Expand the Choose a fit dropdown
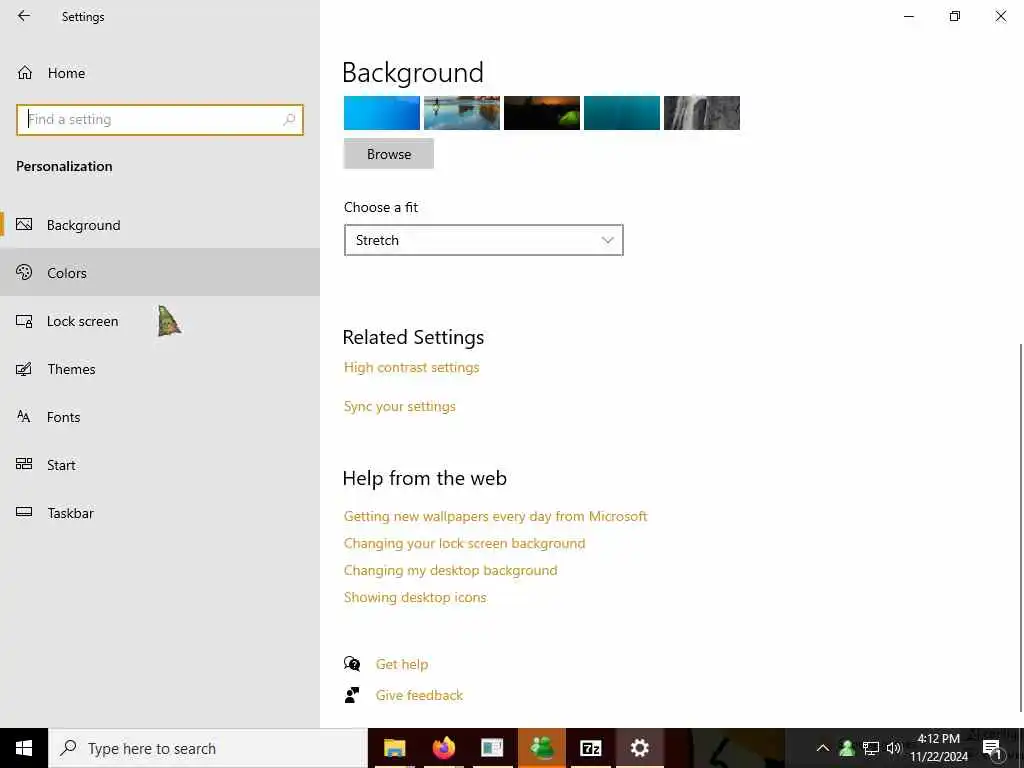The width and height of the screenshot is (1024, 768). (483, 240)
